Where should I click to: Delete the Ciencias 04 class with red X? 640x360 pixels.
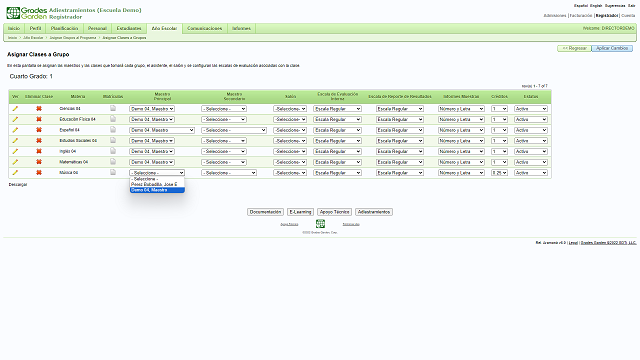[x=39, y=109]
